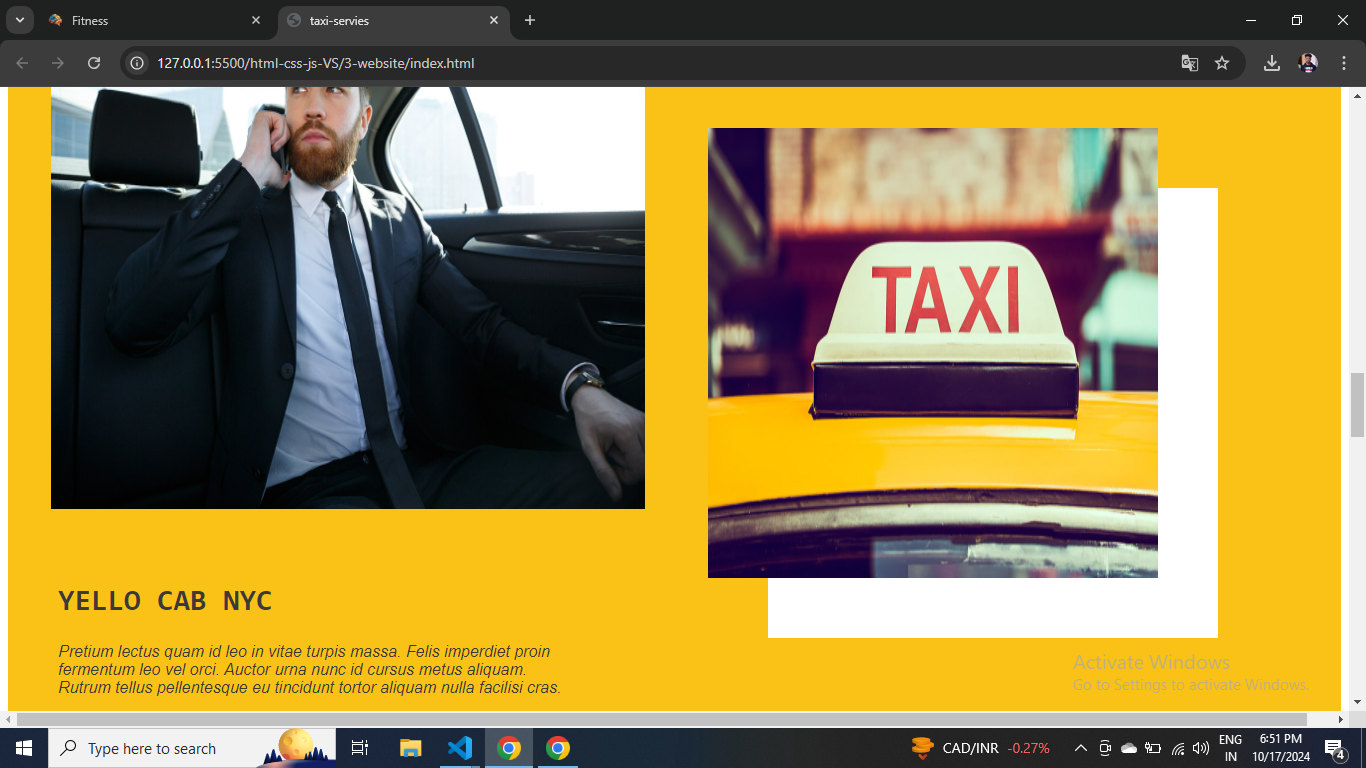1366x768 pixels.
Task: Open the volume control
Action: (1201, 748)
